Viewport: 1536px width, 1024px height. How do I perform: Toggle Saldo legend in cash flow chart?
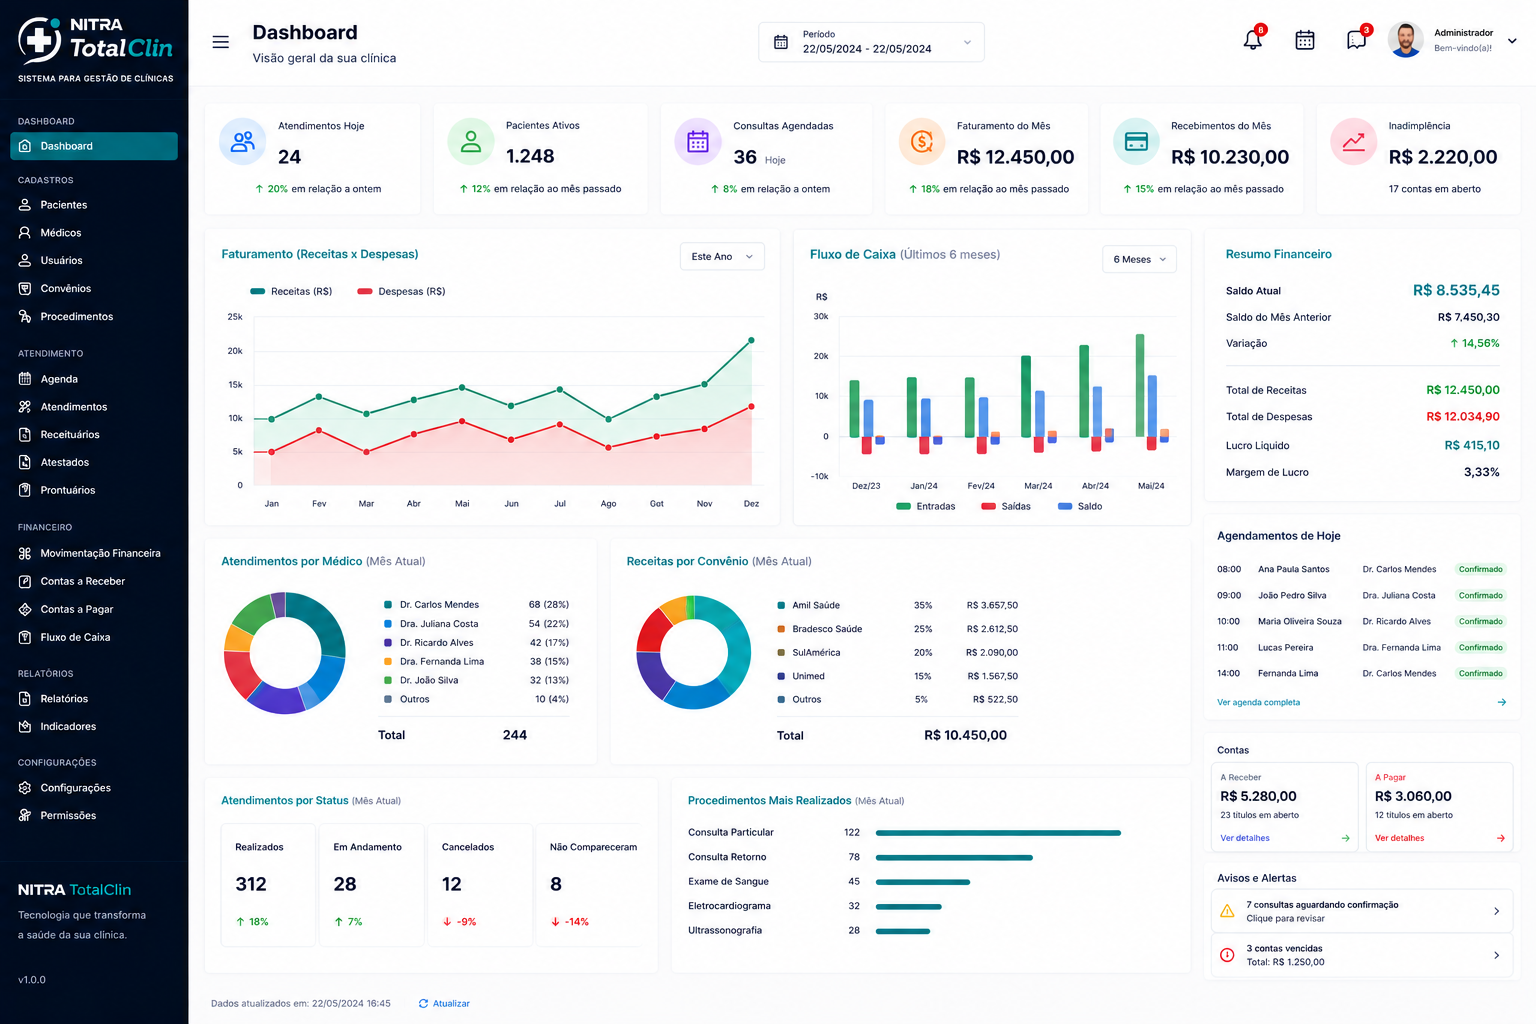[1080, 506]
